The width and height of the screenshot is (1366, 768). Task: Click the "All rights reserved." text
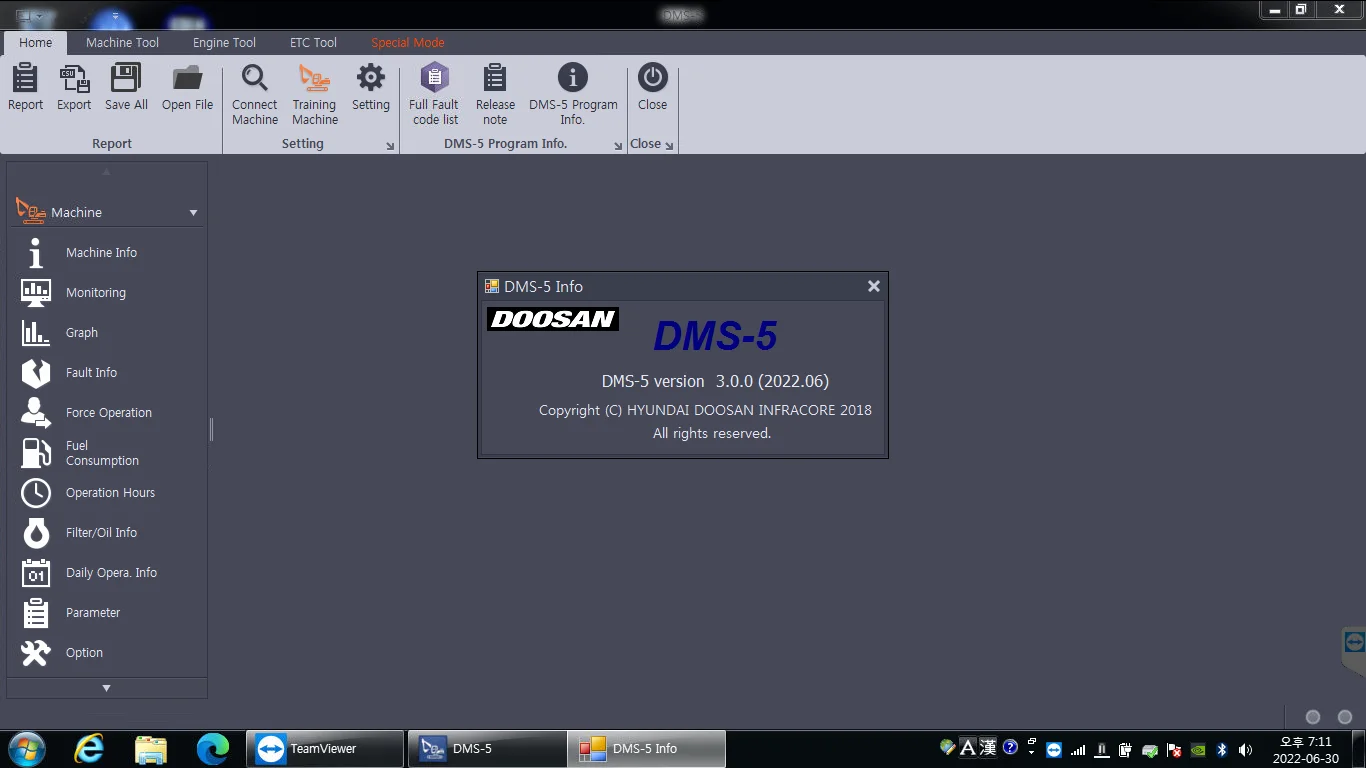[x=712, y=434]
